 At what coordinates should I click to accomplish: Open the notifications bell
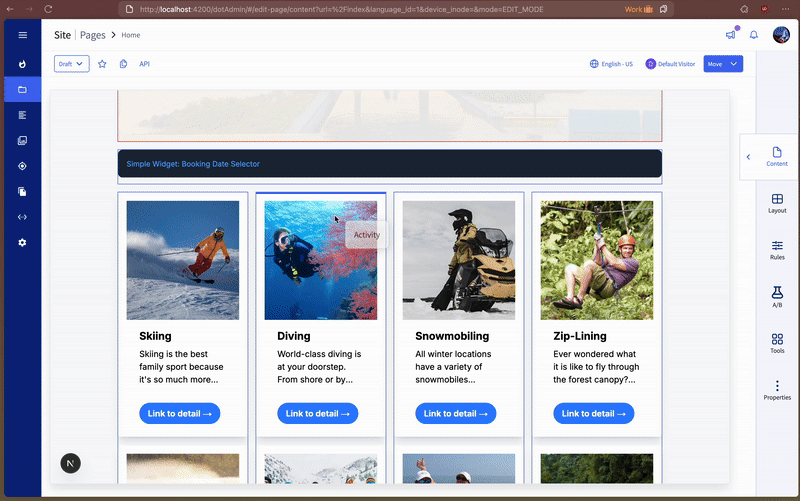(754, 35)
